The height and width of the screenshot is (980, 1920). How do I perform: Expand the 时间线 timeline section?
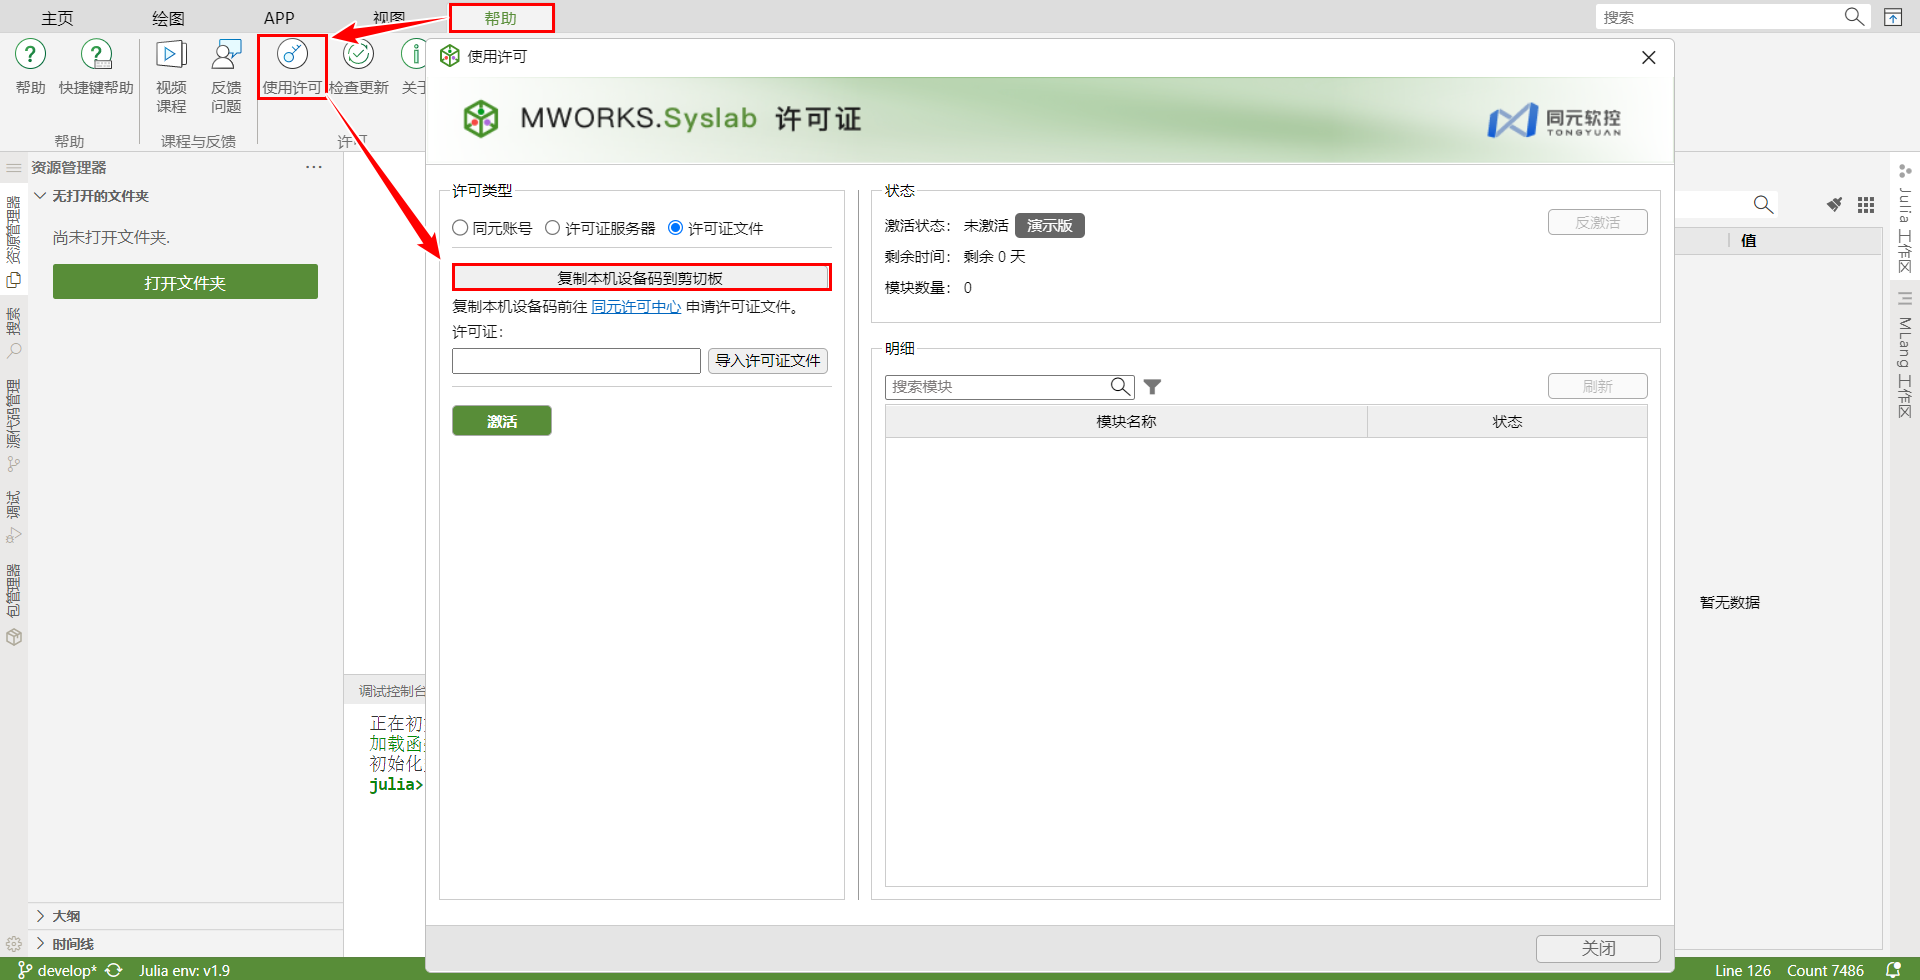coord(40,943)
